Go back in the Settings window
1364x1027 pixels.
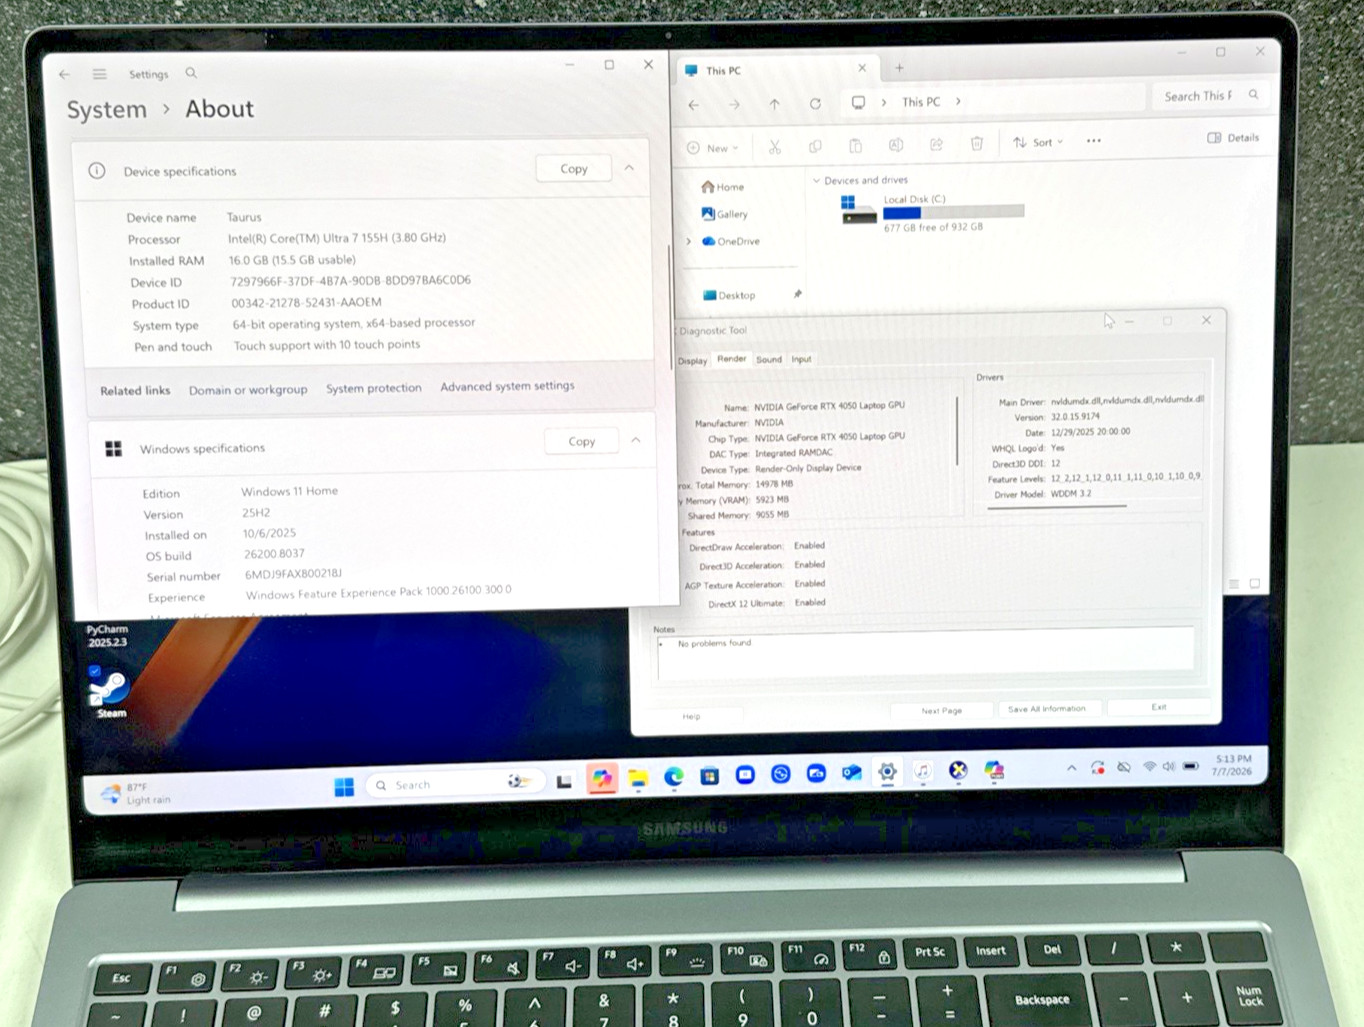64,74
